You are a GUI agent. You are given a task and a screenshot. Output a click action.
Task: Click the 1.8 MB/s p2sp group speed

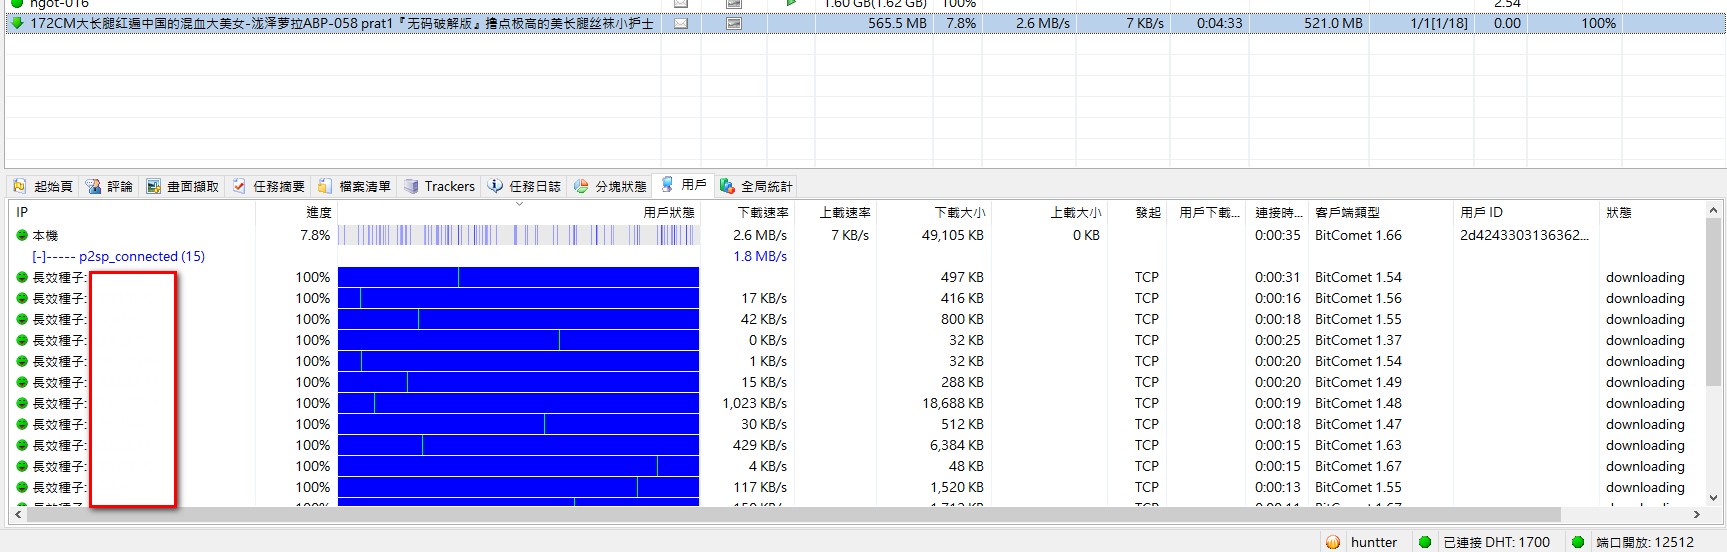(760, 256)
